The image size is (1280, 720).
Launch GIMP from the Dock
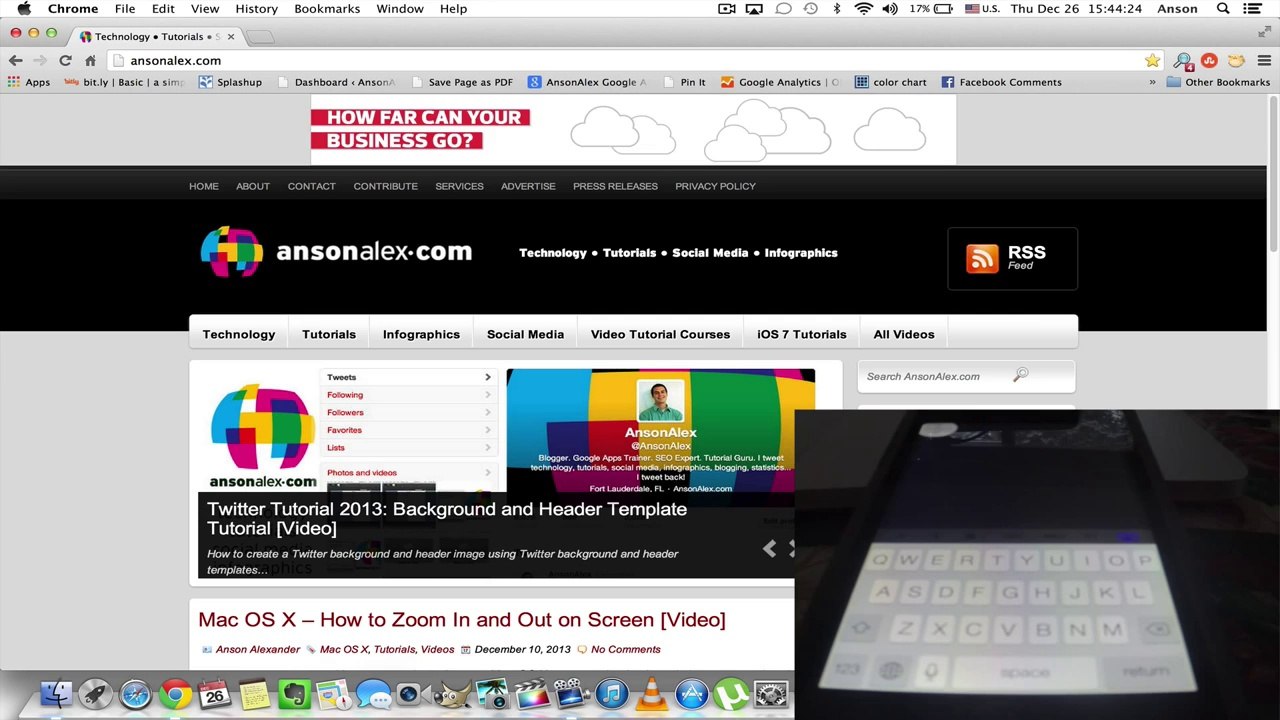coord(453,694)
